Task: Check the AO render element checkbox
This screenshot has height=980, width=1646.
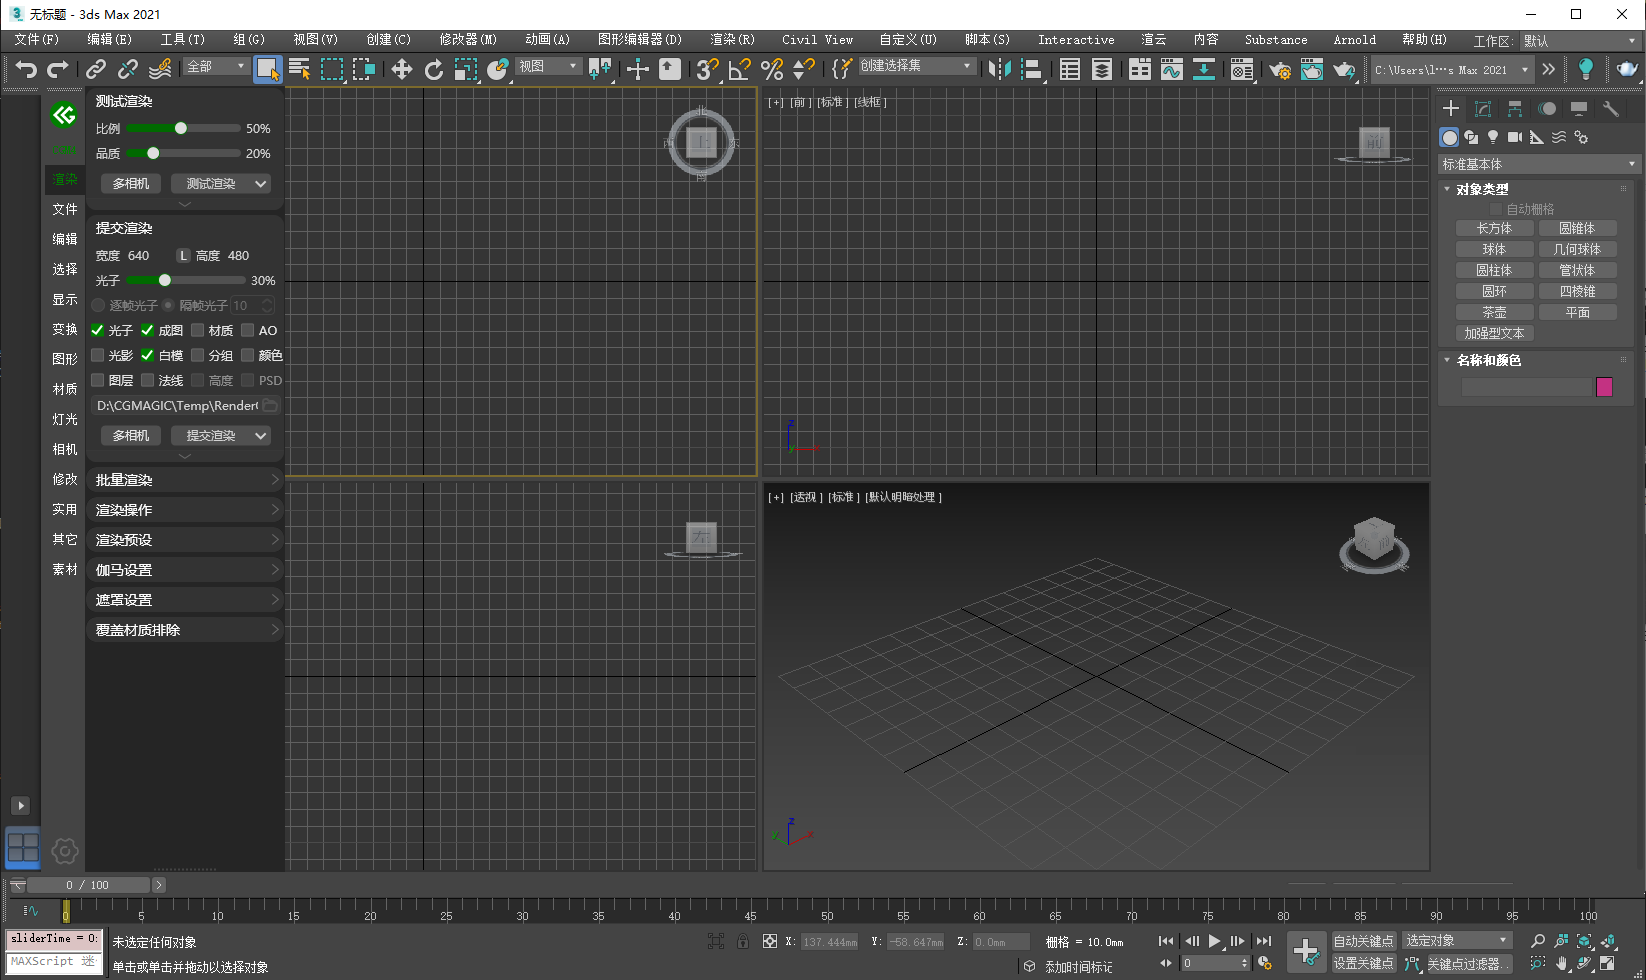Action: click(x=246, y=330)
